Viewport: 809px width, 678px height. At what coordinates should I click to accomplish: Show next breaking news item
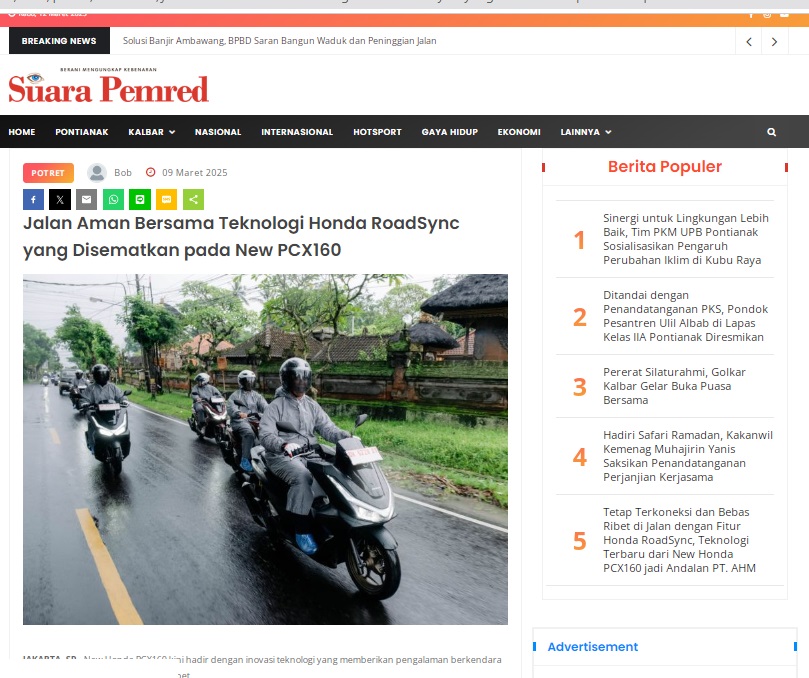[x=774, y=42]
